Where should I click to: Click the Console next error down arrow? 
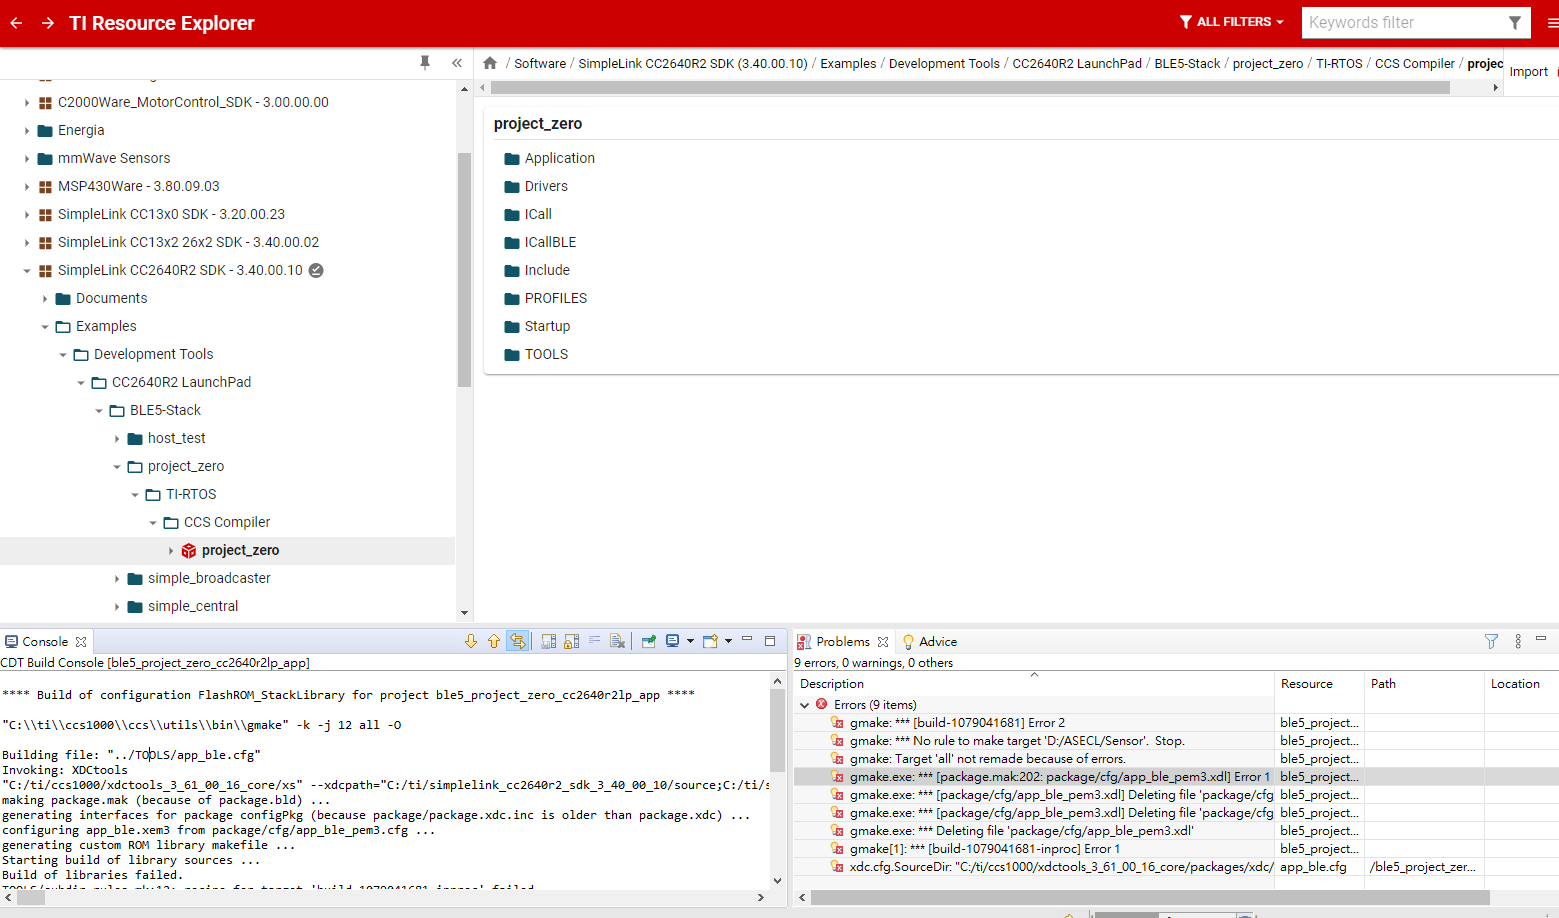[471, 642]
